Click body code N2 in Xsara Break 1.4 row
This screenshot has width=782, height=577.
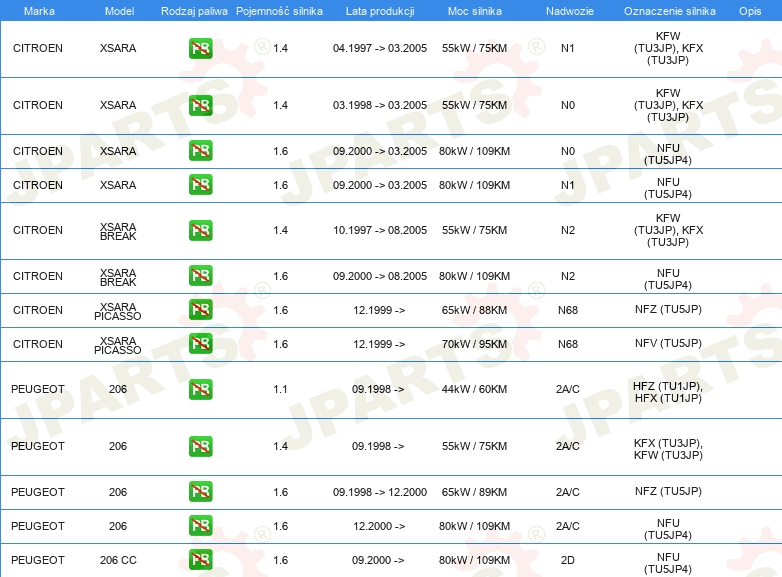click(x=568, y=230)
